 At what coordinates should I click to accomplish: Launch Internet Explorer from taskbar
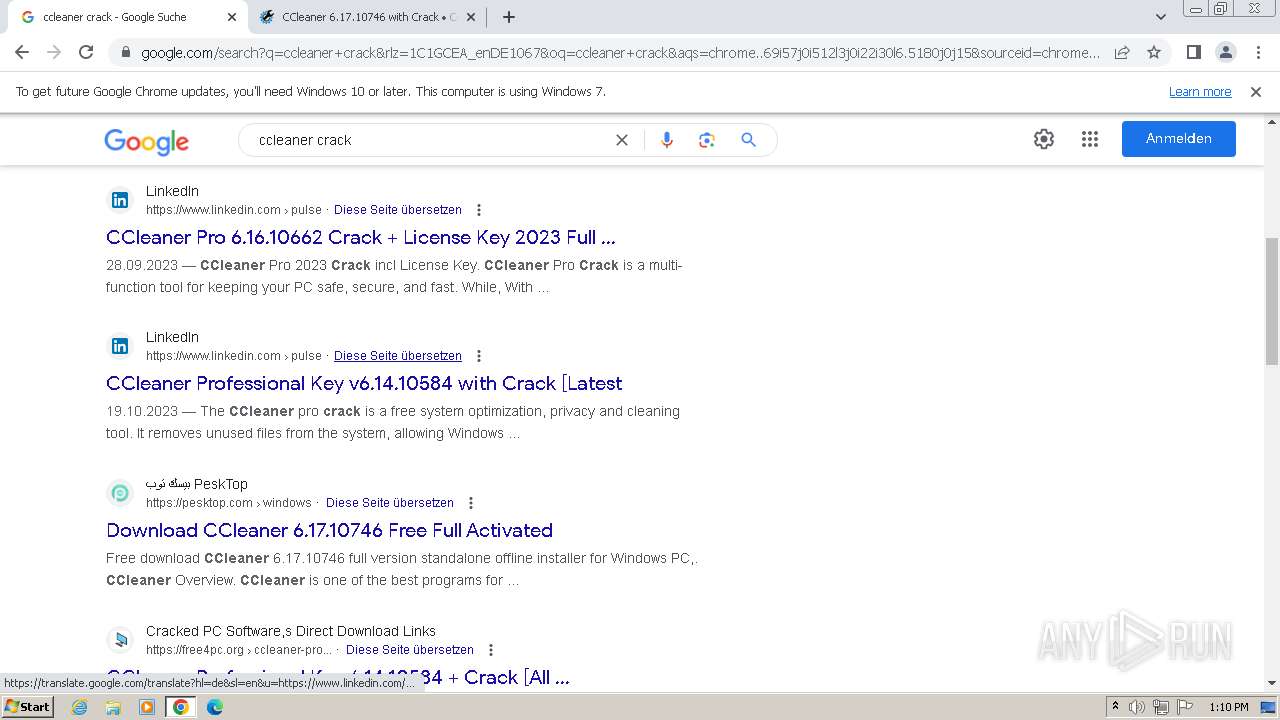(x=80, y=707)
